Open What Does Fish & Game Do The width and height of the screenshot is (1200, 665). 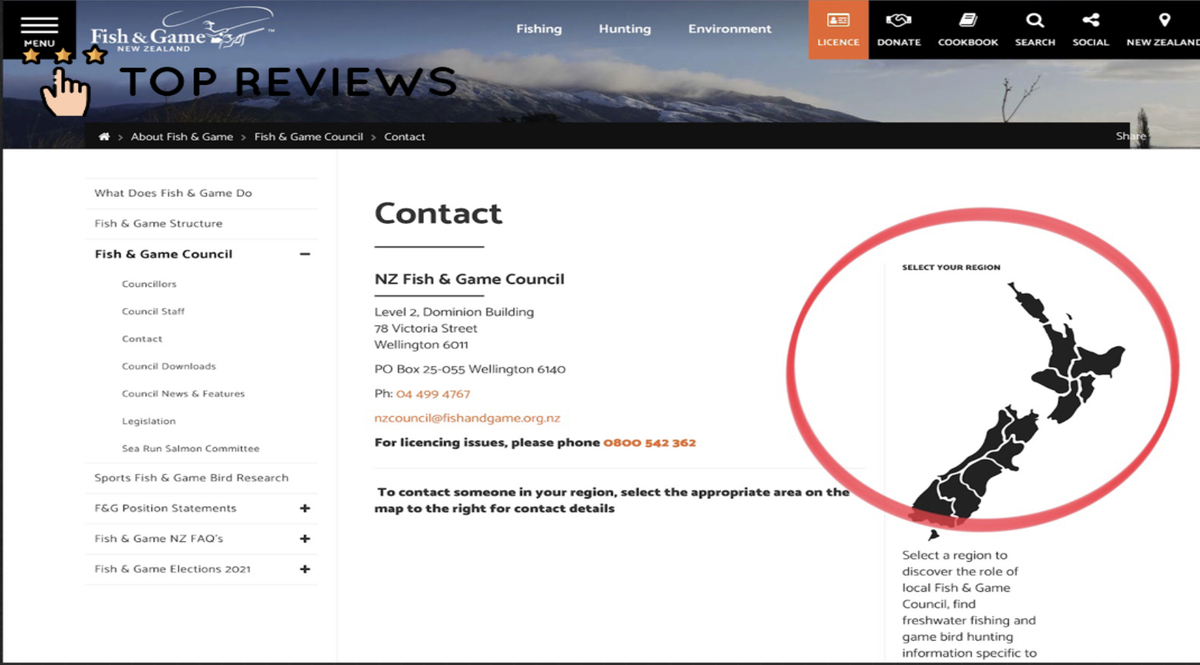click(173, 193)
